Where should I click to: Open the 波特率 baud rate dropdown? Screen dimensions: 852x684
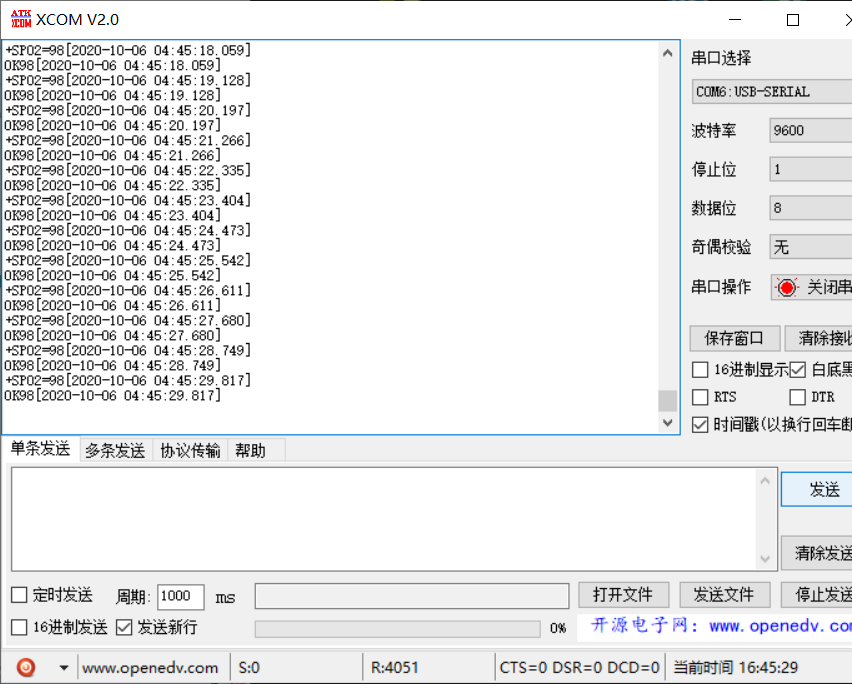[810, 130]
